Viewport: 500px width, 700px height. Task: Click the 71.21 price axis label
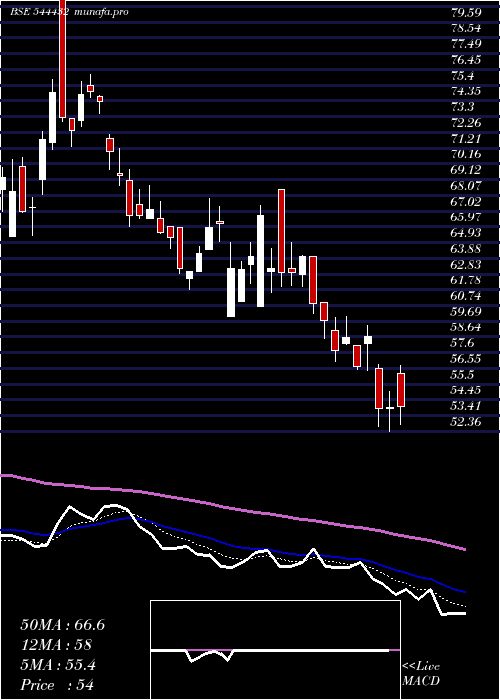coord(467,138)
